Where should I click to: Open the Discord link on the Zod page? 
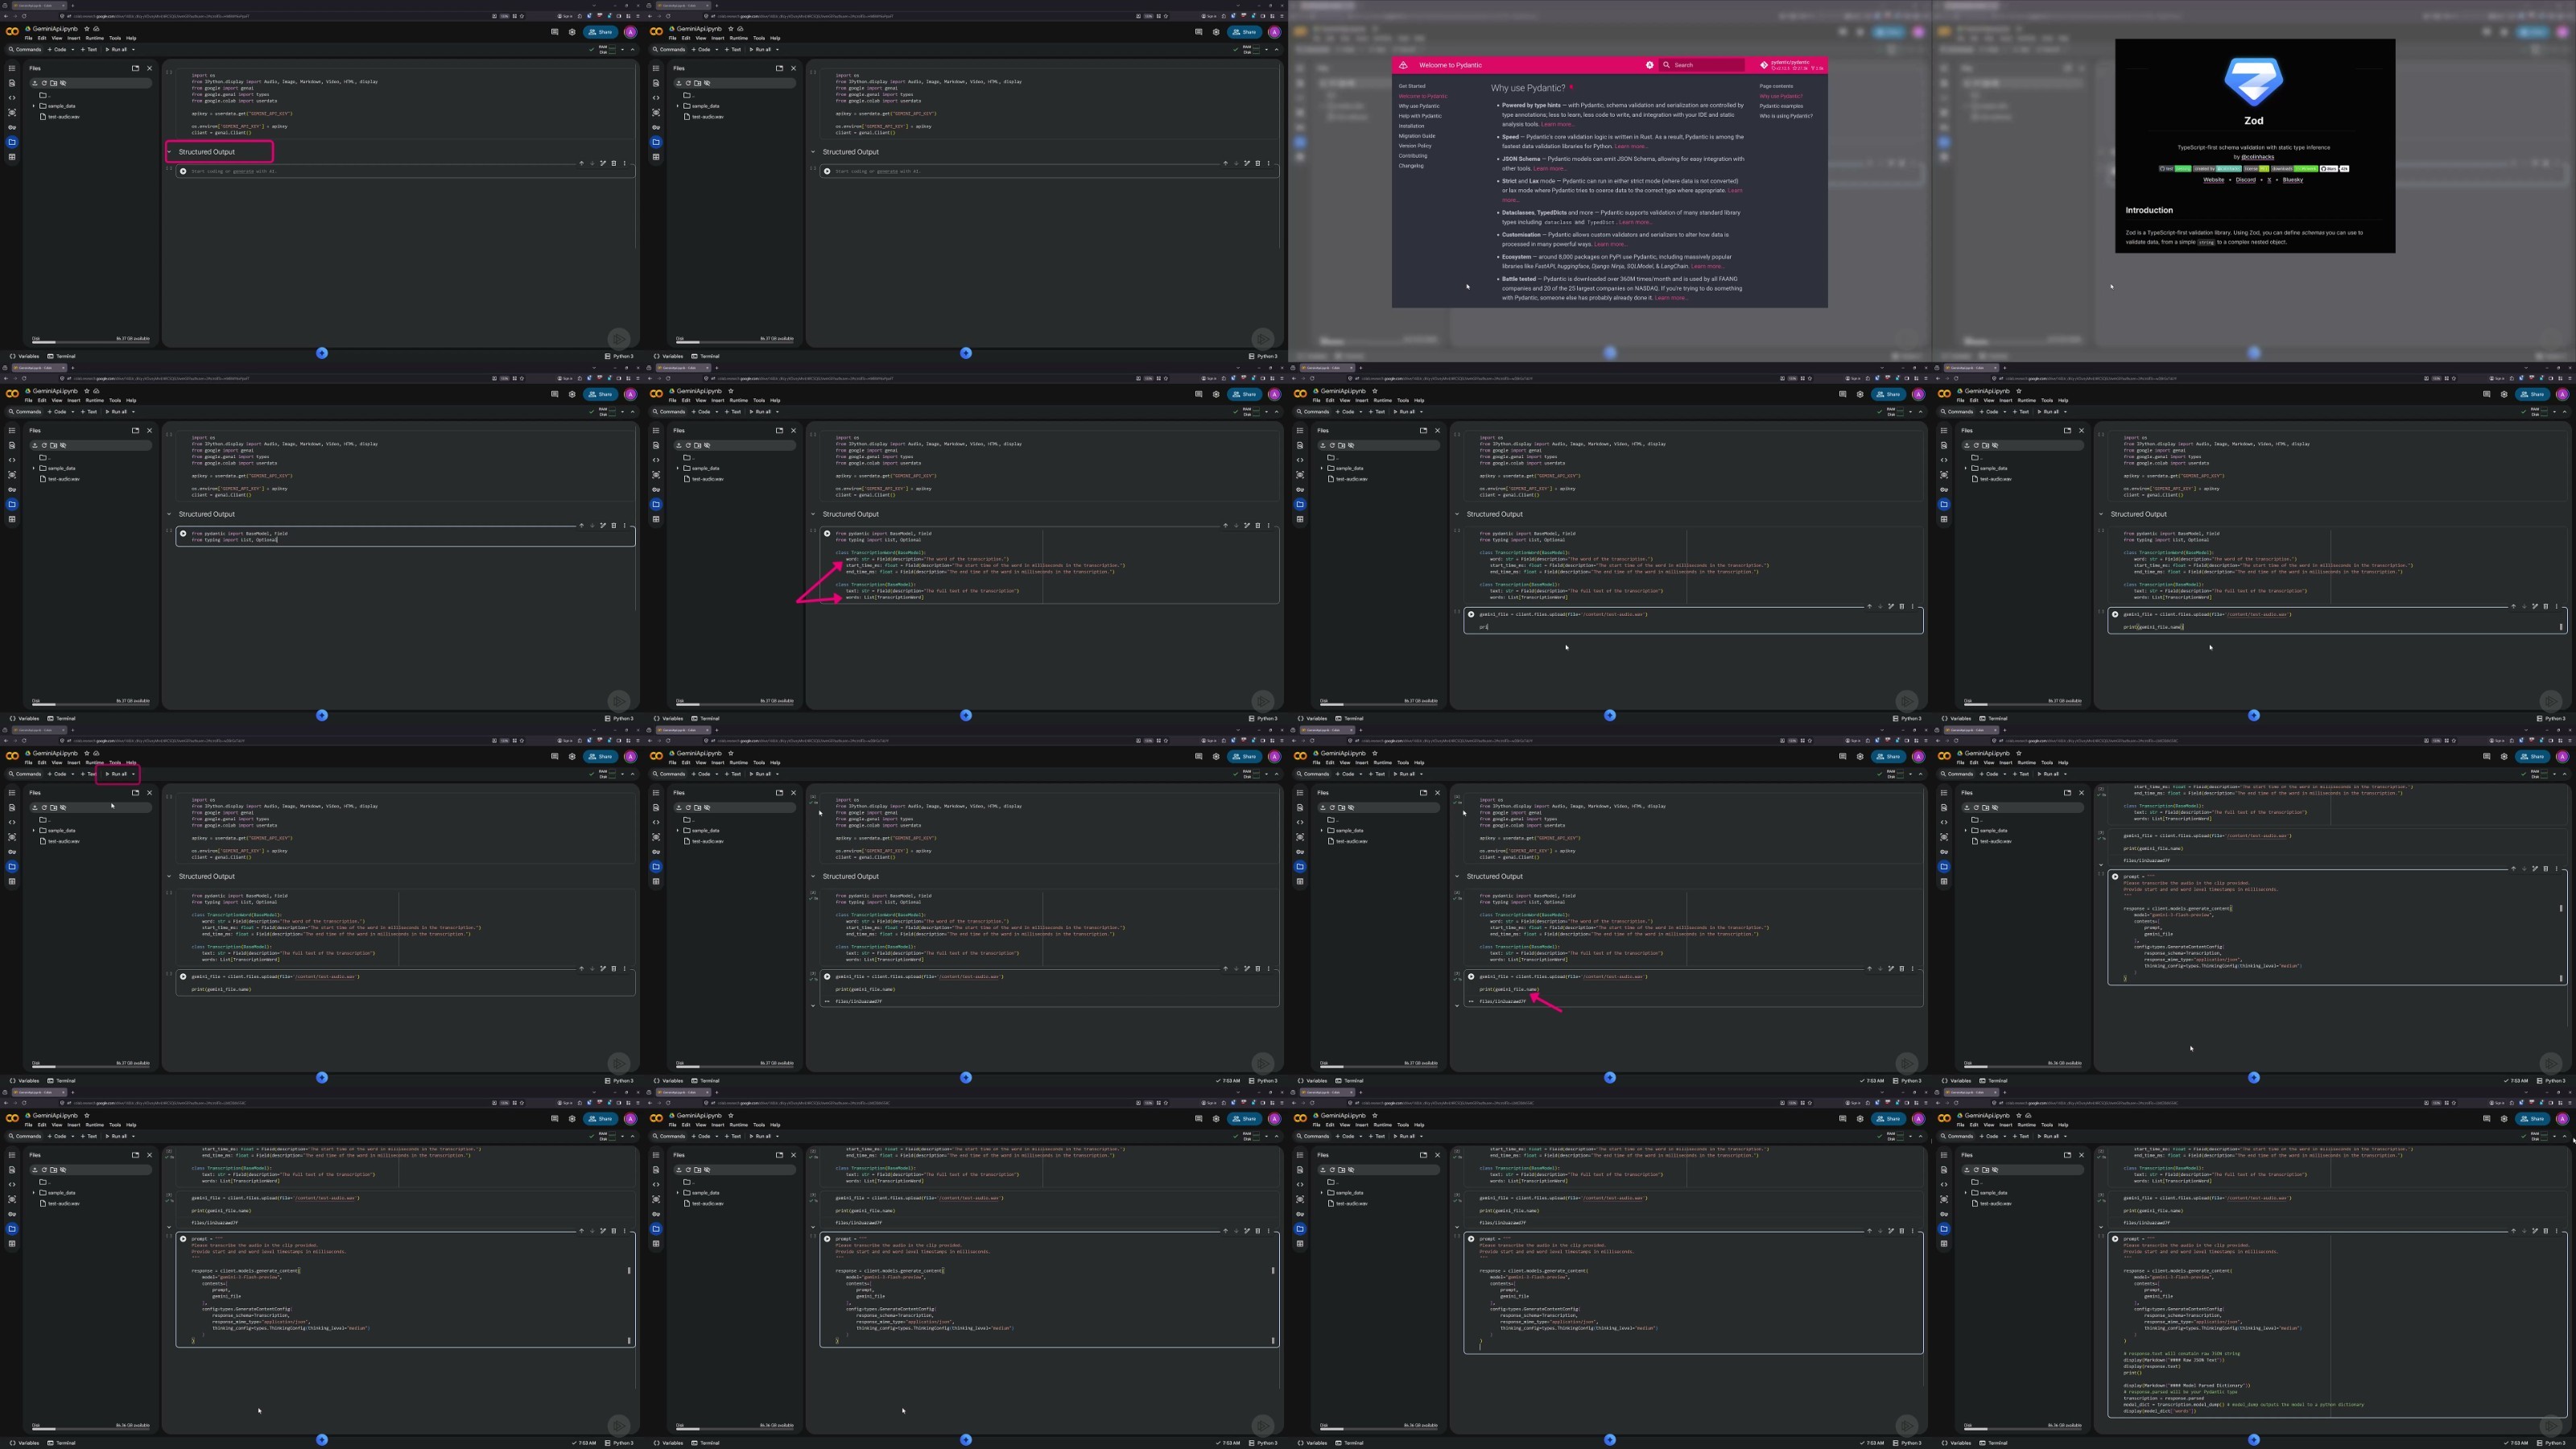2246,180
